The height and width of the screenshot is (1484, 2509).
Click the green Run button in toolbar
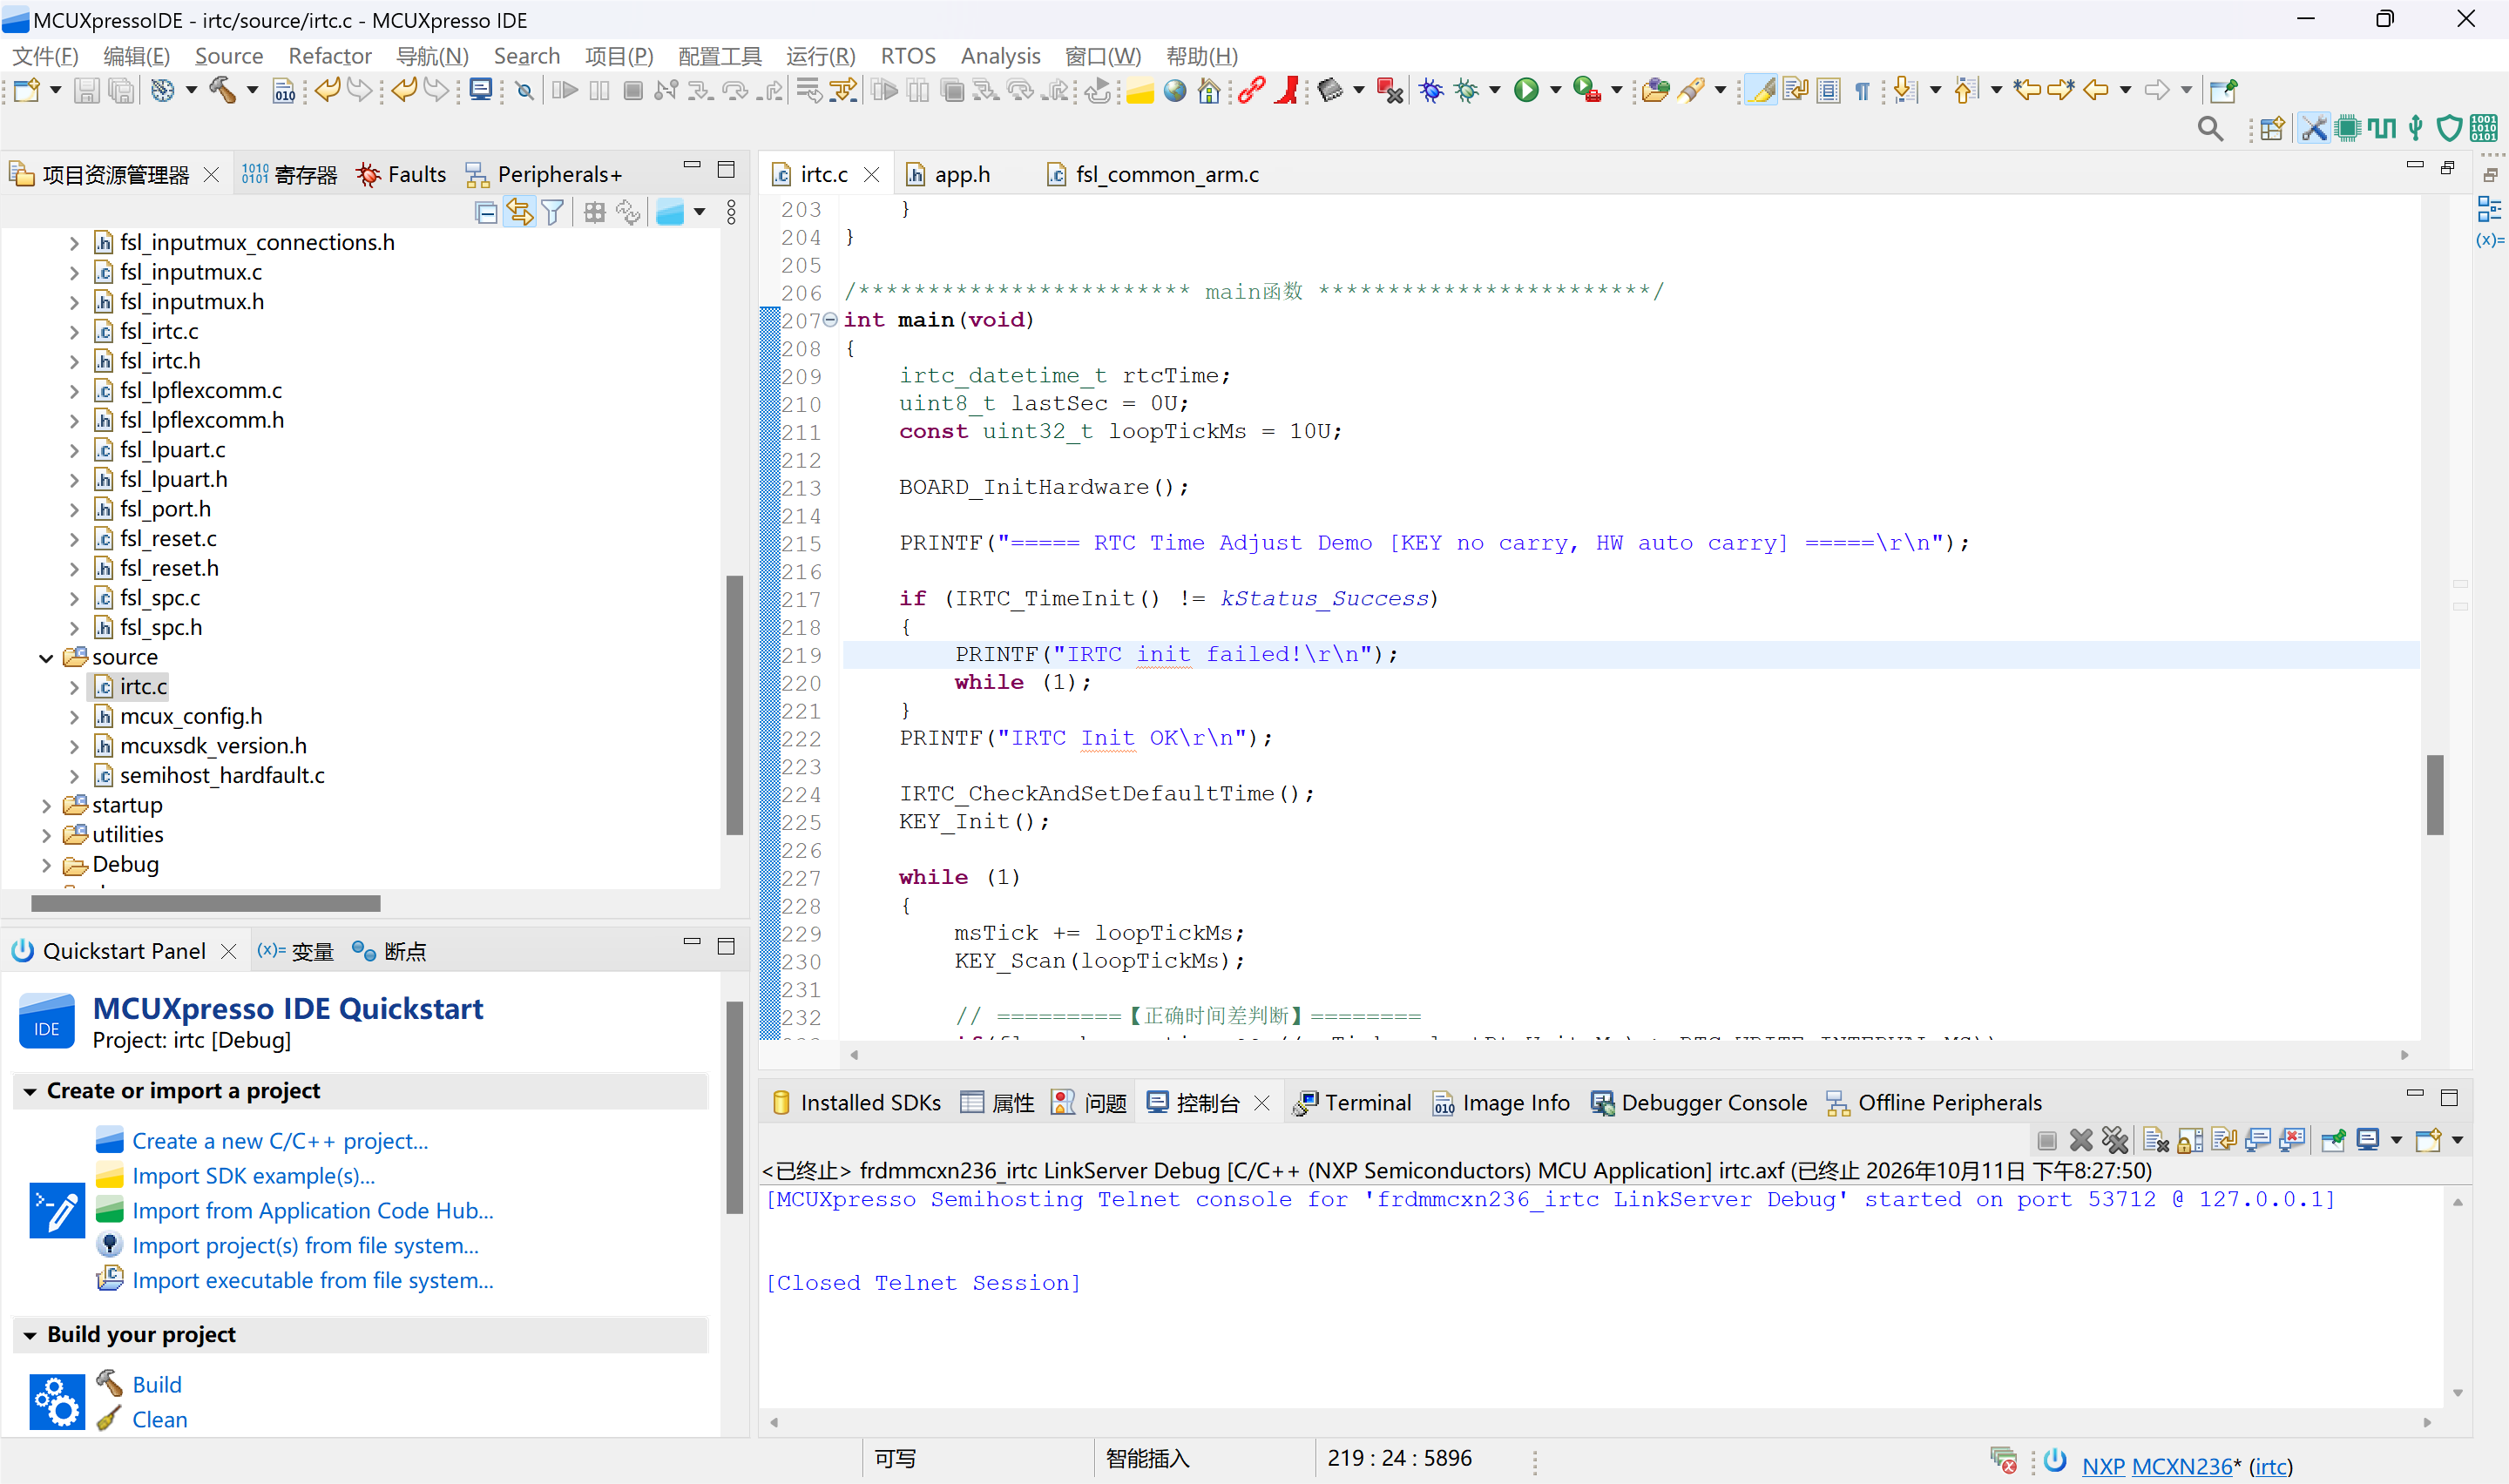(x=1525, y=91)
